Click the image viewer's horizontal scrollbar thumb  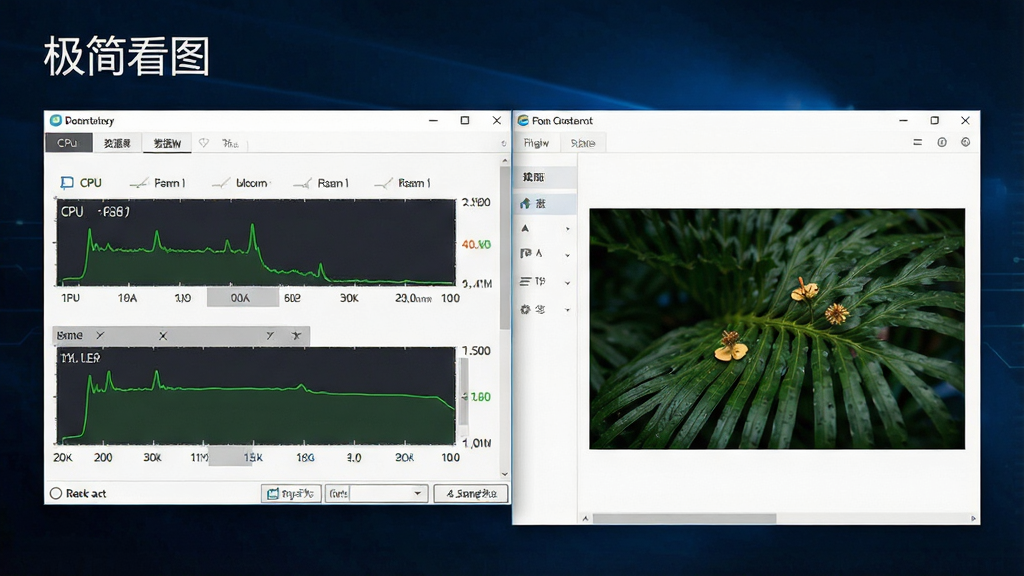684,519
